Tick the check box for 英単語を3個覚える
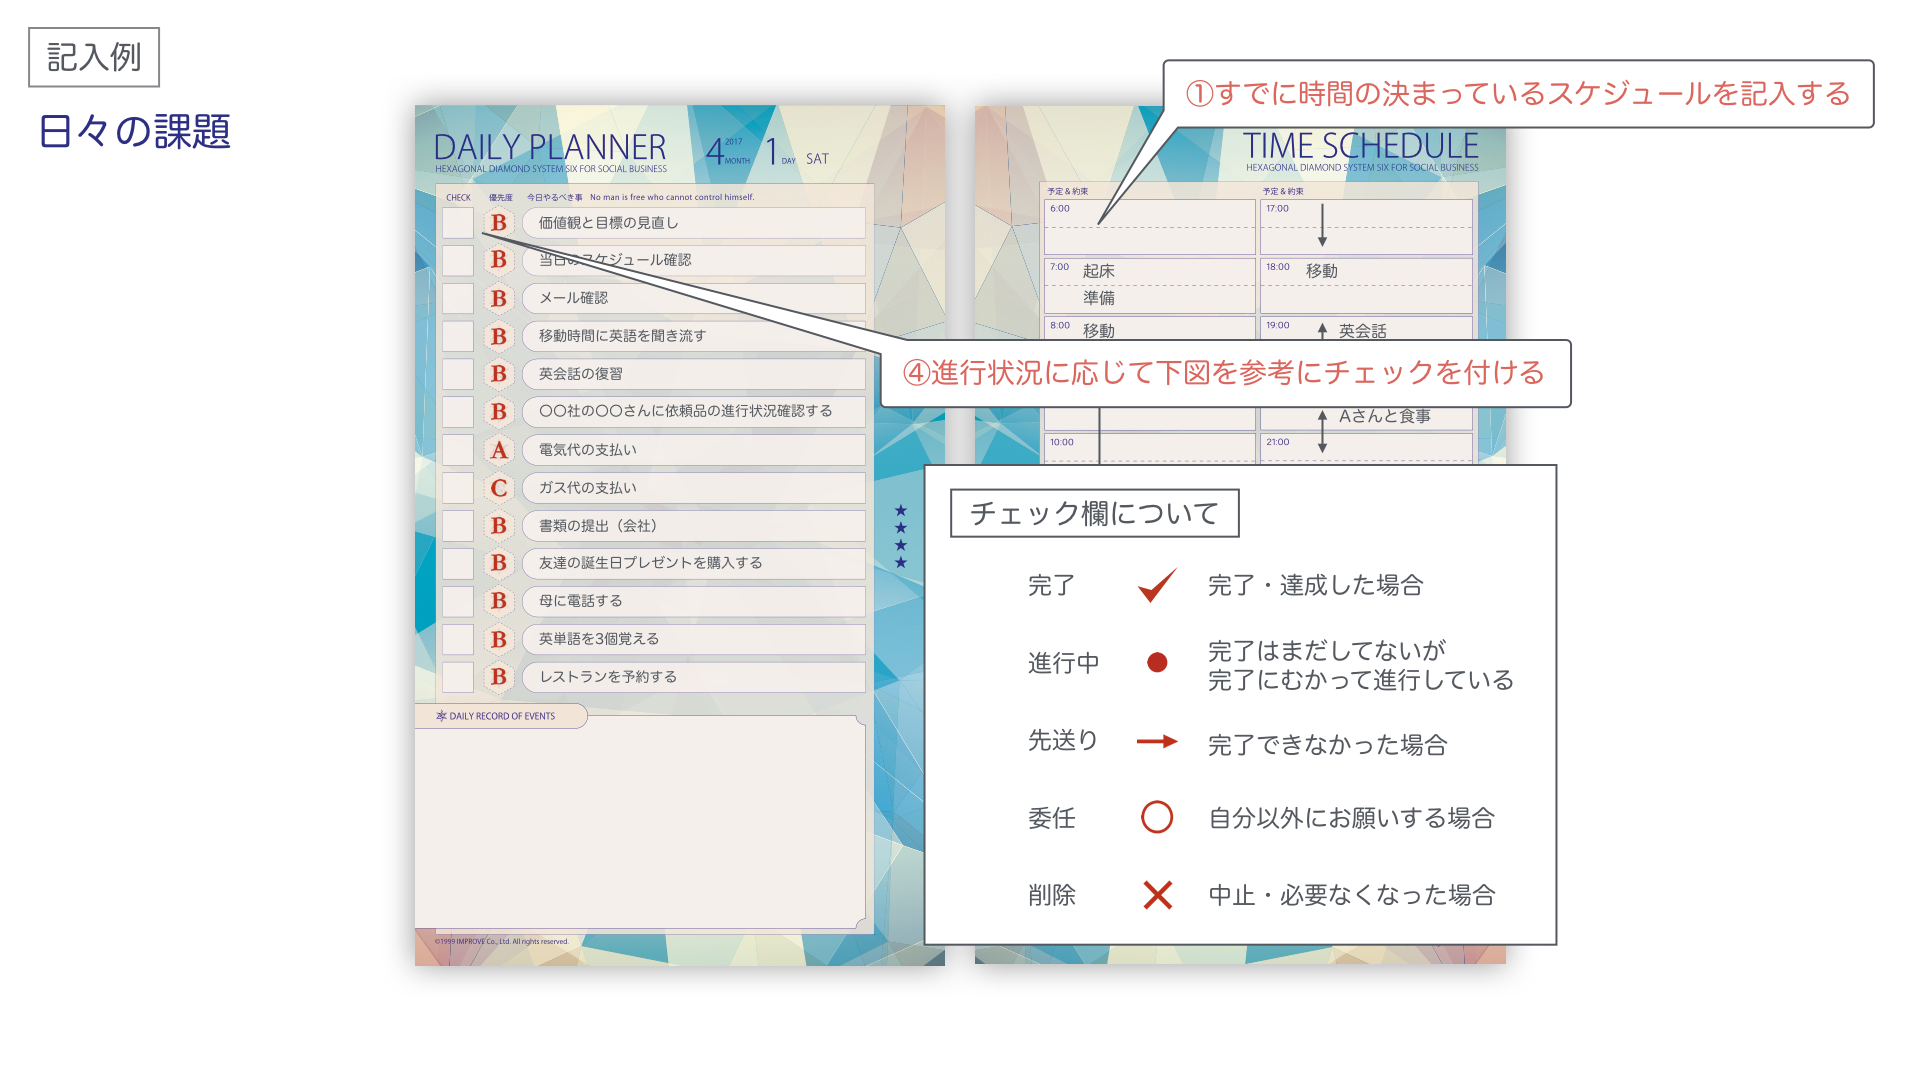 pyautogui.click(x=458, y=639)
